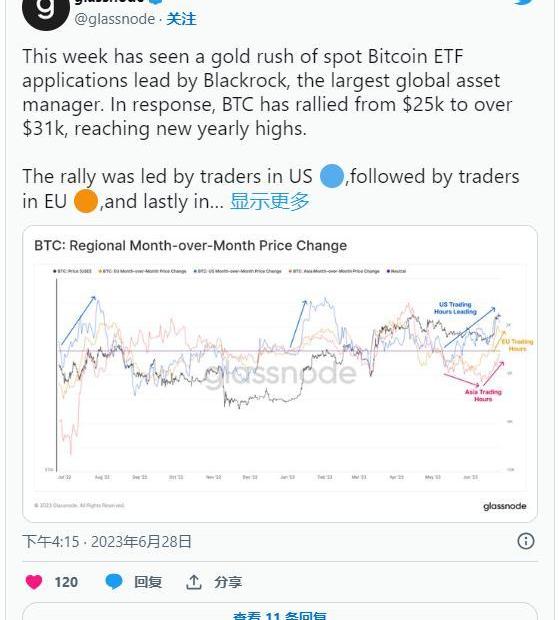Viewport: 559px width, 620px height.
Task: Open the tweet timestamp 下午4:15 · 2023年6月28日
Action: [x=107, y=541]
